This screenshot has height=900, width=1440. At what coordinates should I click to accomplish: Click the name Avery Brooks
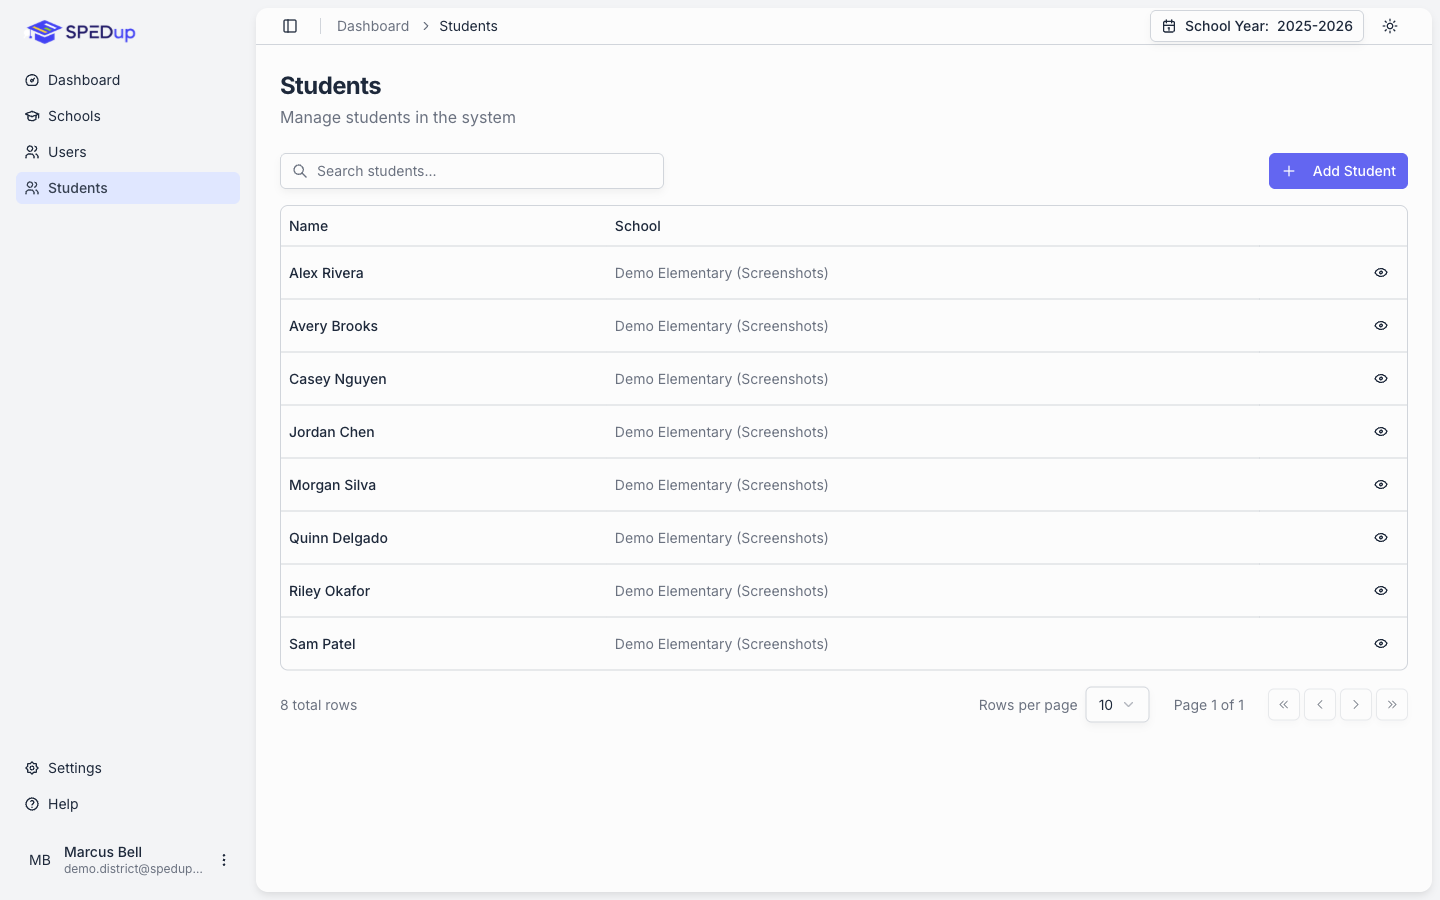[333, 326]
